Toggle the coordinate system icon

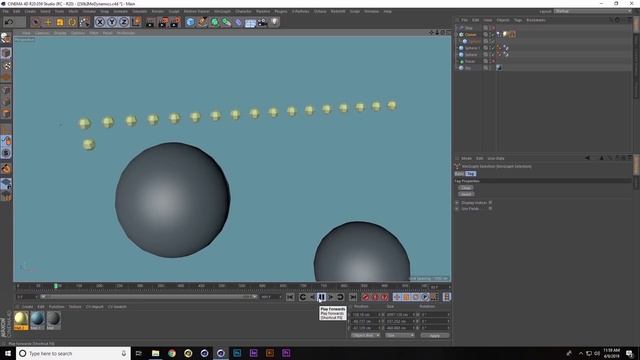(x=136, y=22)
